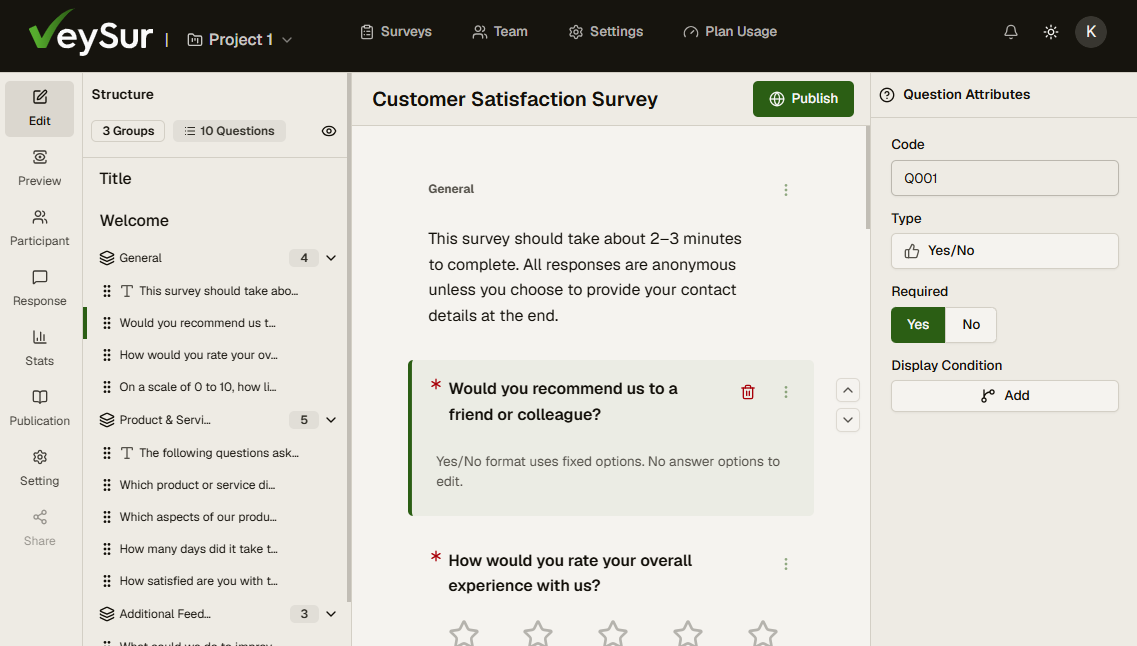Click the Publish button

pyautogui.click(x=803, y=99)
